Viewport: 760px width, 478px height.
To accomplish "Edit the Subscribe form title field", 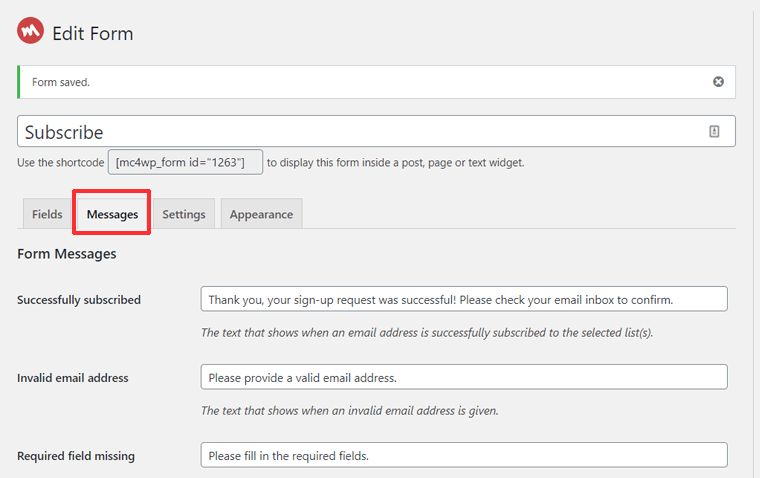I will point(376,131).
